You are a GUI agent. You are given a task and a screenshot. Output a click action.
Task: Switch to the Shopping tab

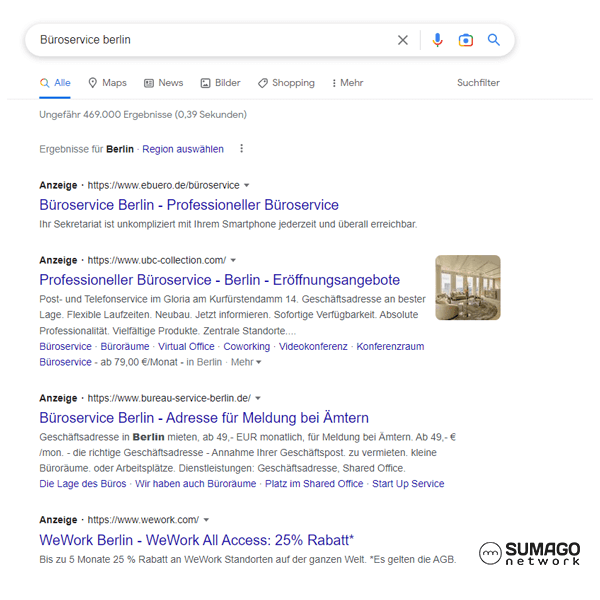(286, 83)
